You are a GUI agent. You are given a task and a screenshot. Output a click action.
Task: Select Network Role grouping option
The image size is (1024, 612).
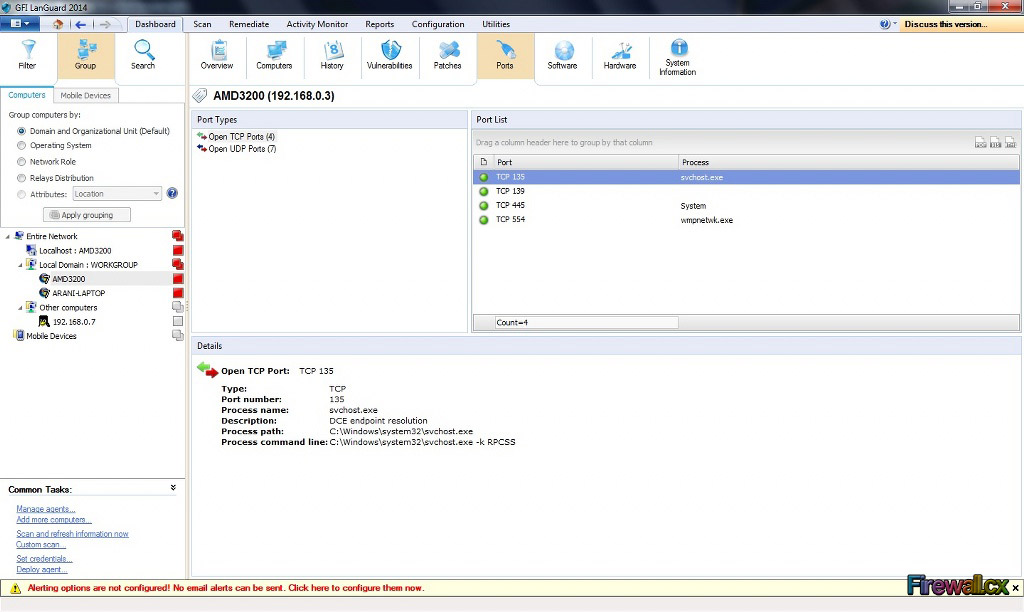click(22, 161)
